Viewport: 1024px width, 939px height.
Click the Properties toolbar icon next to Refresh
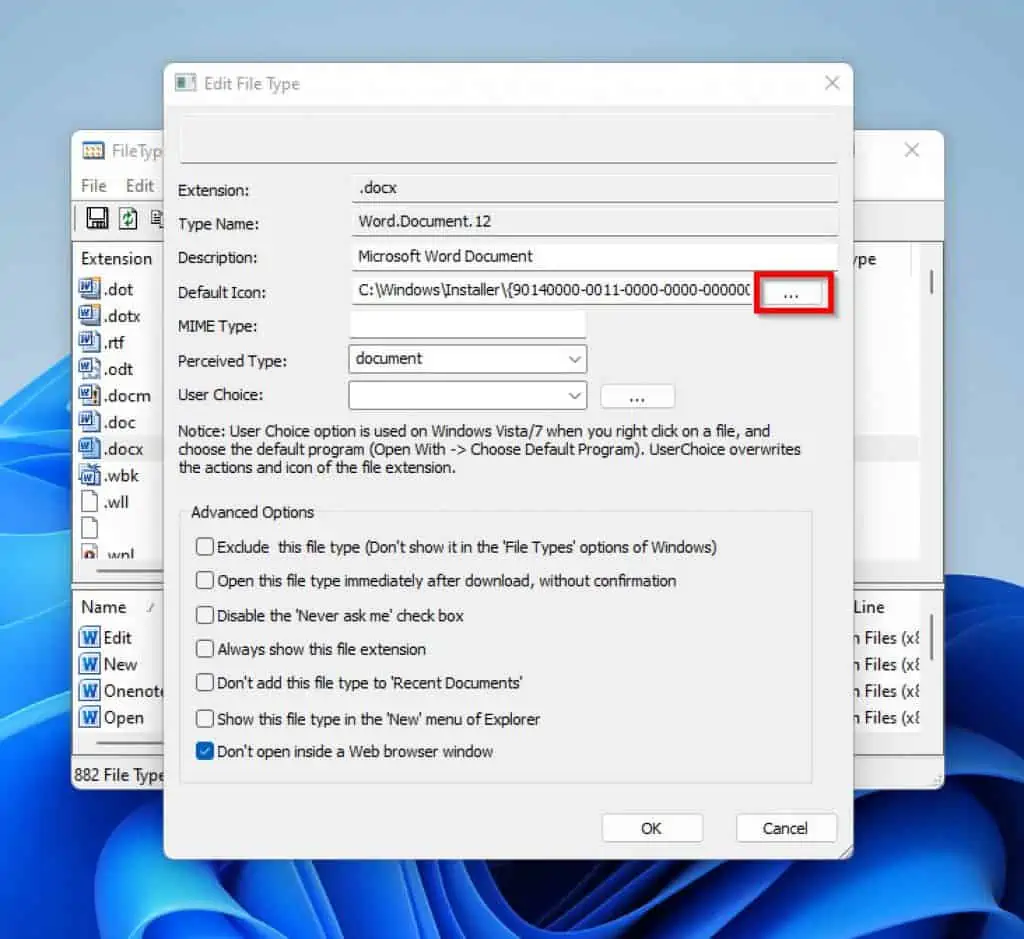(x=156, y=218)
